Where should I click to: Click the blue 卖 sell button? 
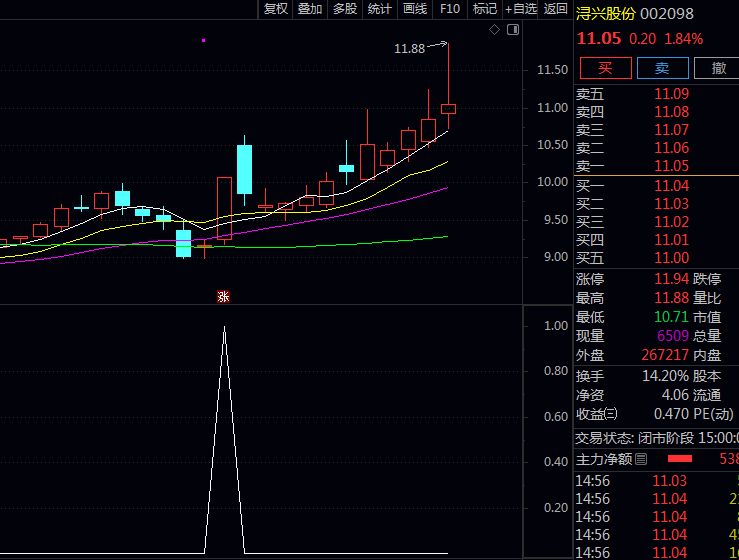663,68
